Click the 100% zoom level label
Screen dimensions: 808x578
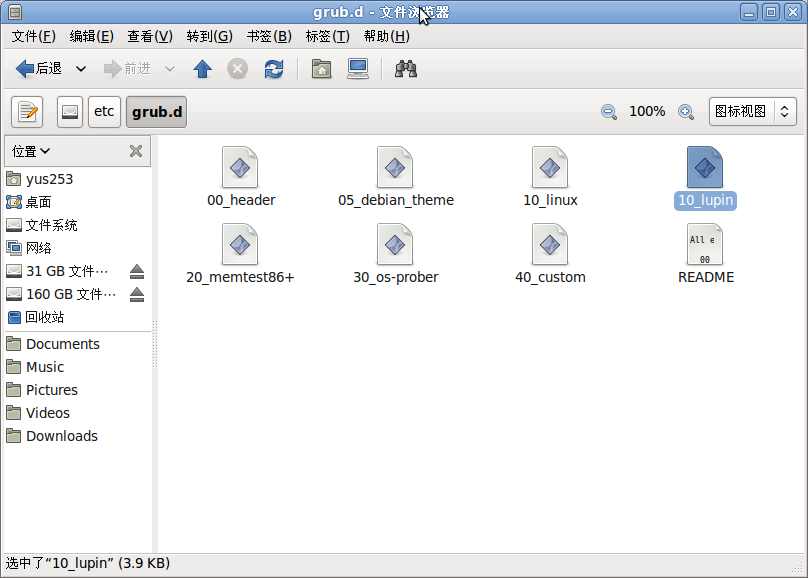[x=647, y=111]
